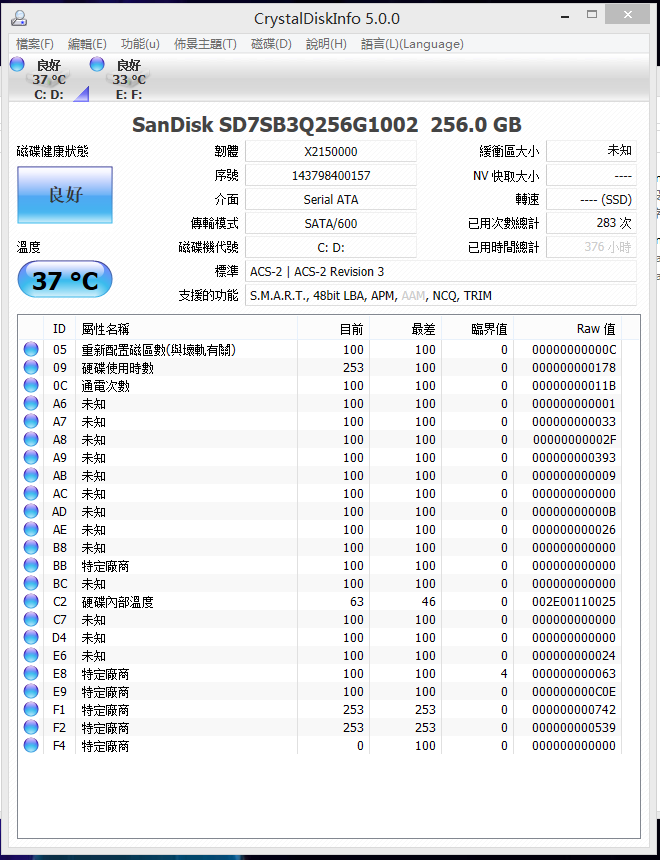Select the E: F: disk status orb
Image resolution: width=660 pixels, height=860 pixels.
(97, 64)
